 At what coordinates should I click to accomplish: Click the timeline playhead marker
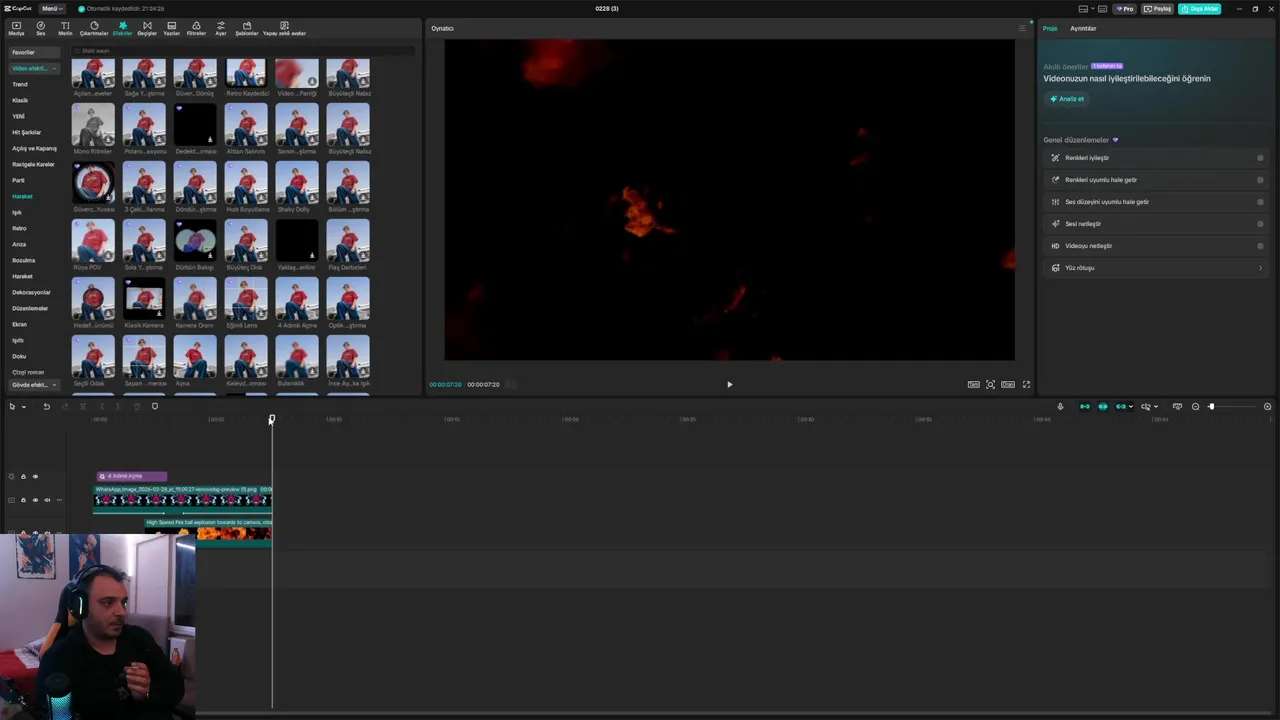[271, 419]
